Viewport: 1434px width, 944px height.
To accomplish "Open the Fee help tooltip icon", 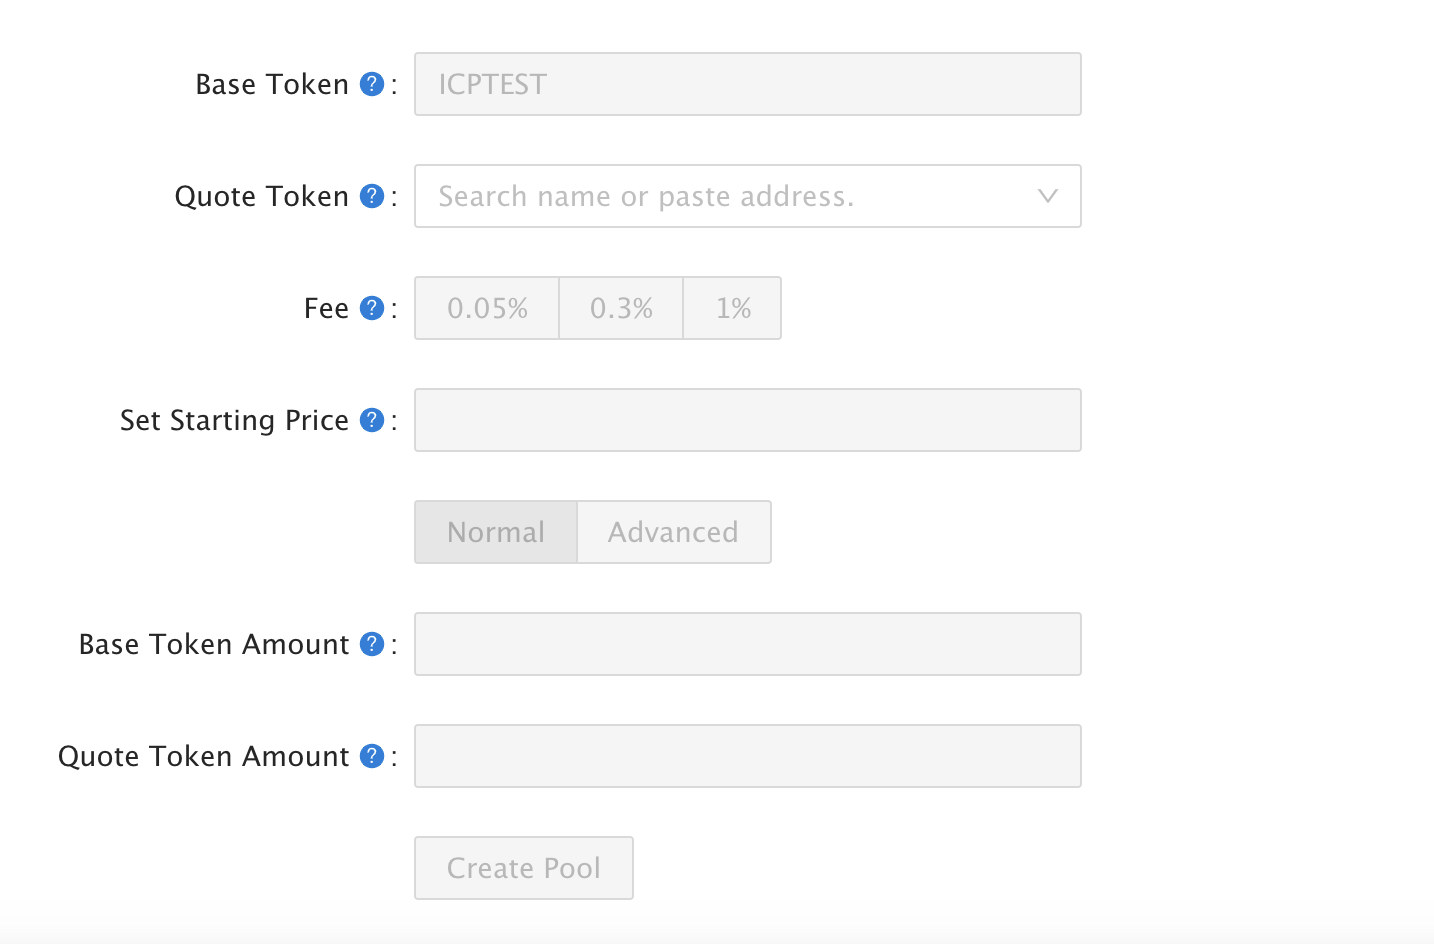I will point(372,308).
